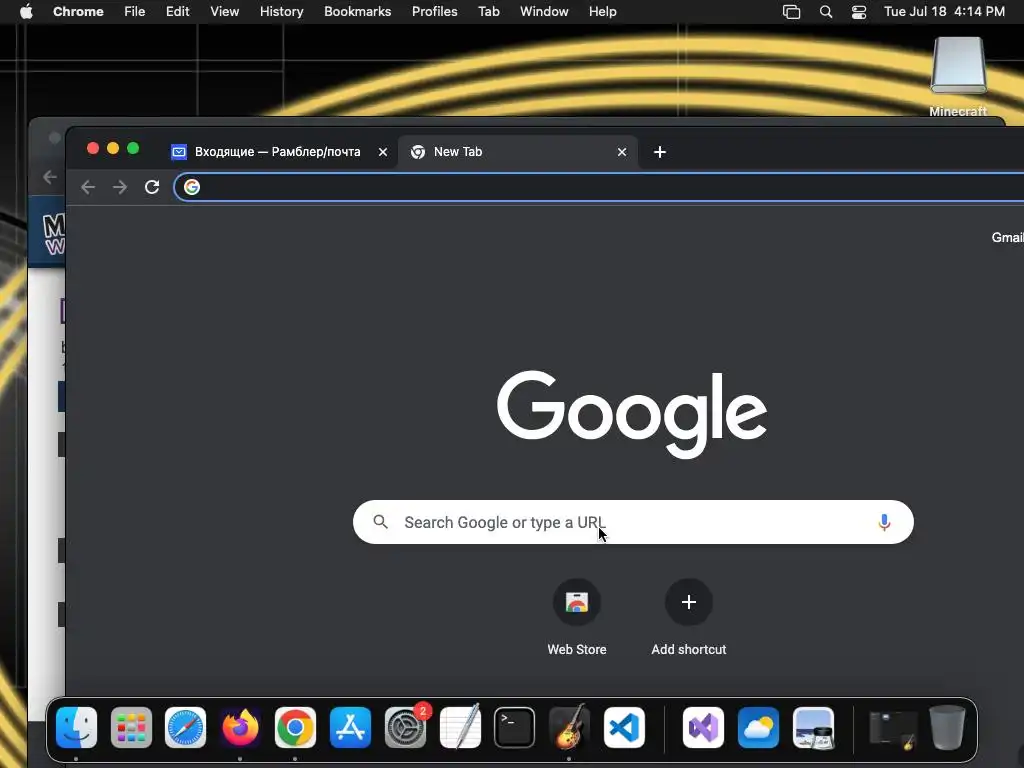The height and width of the screenshot is (768, 1024).
Task: Click the search magnifier icon in Google box
Action: (x=381, y=522)
